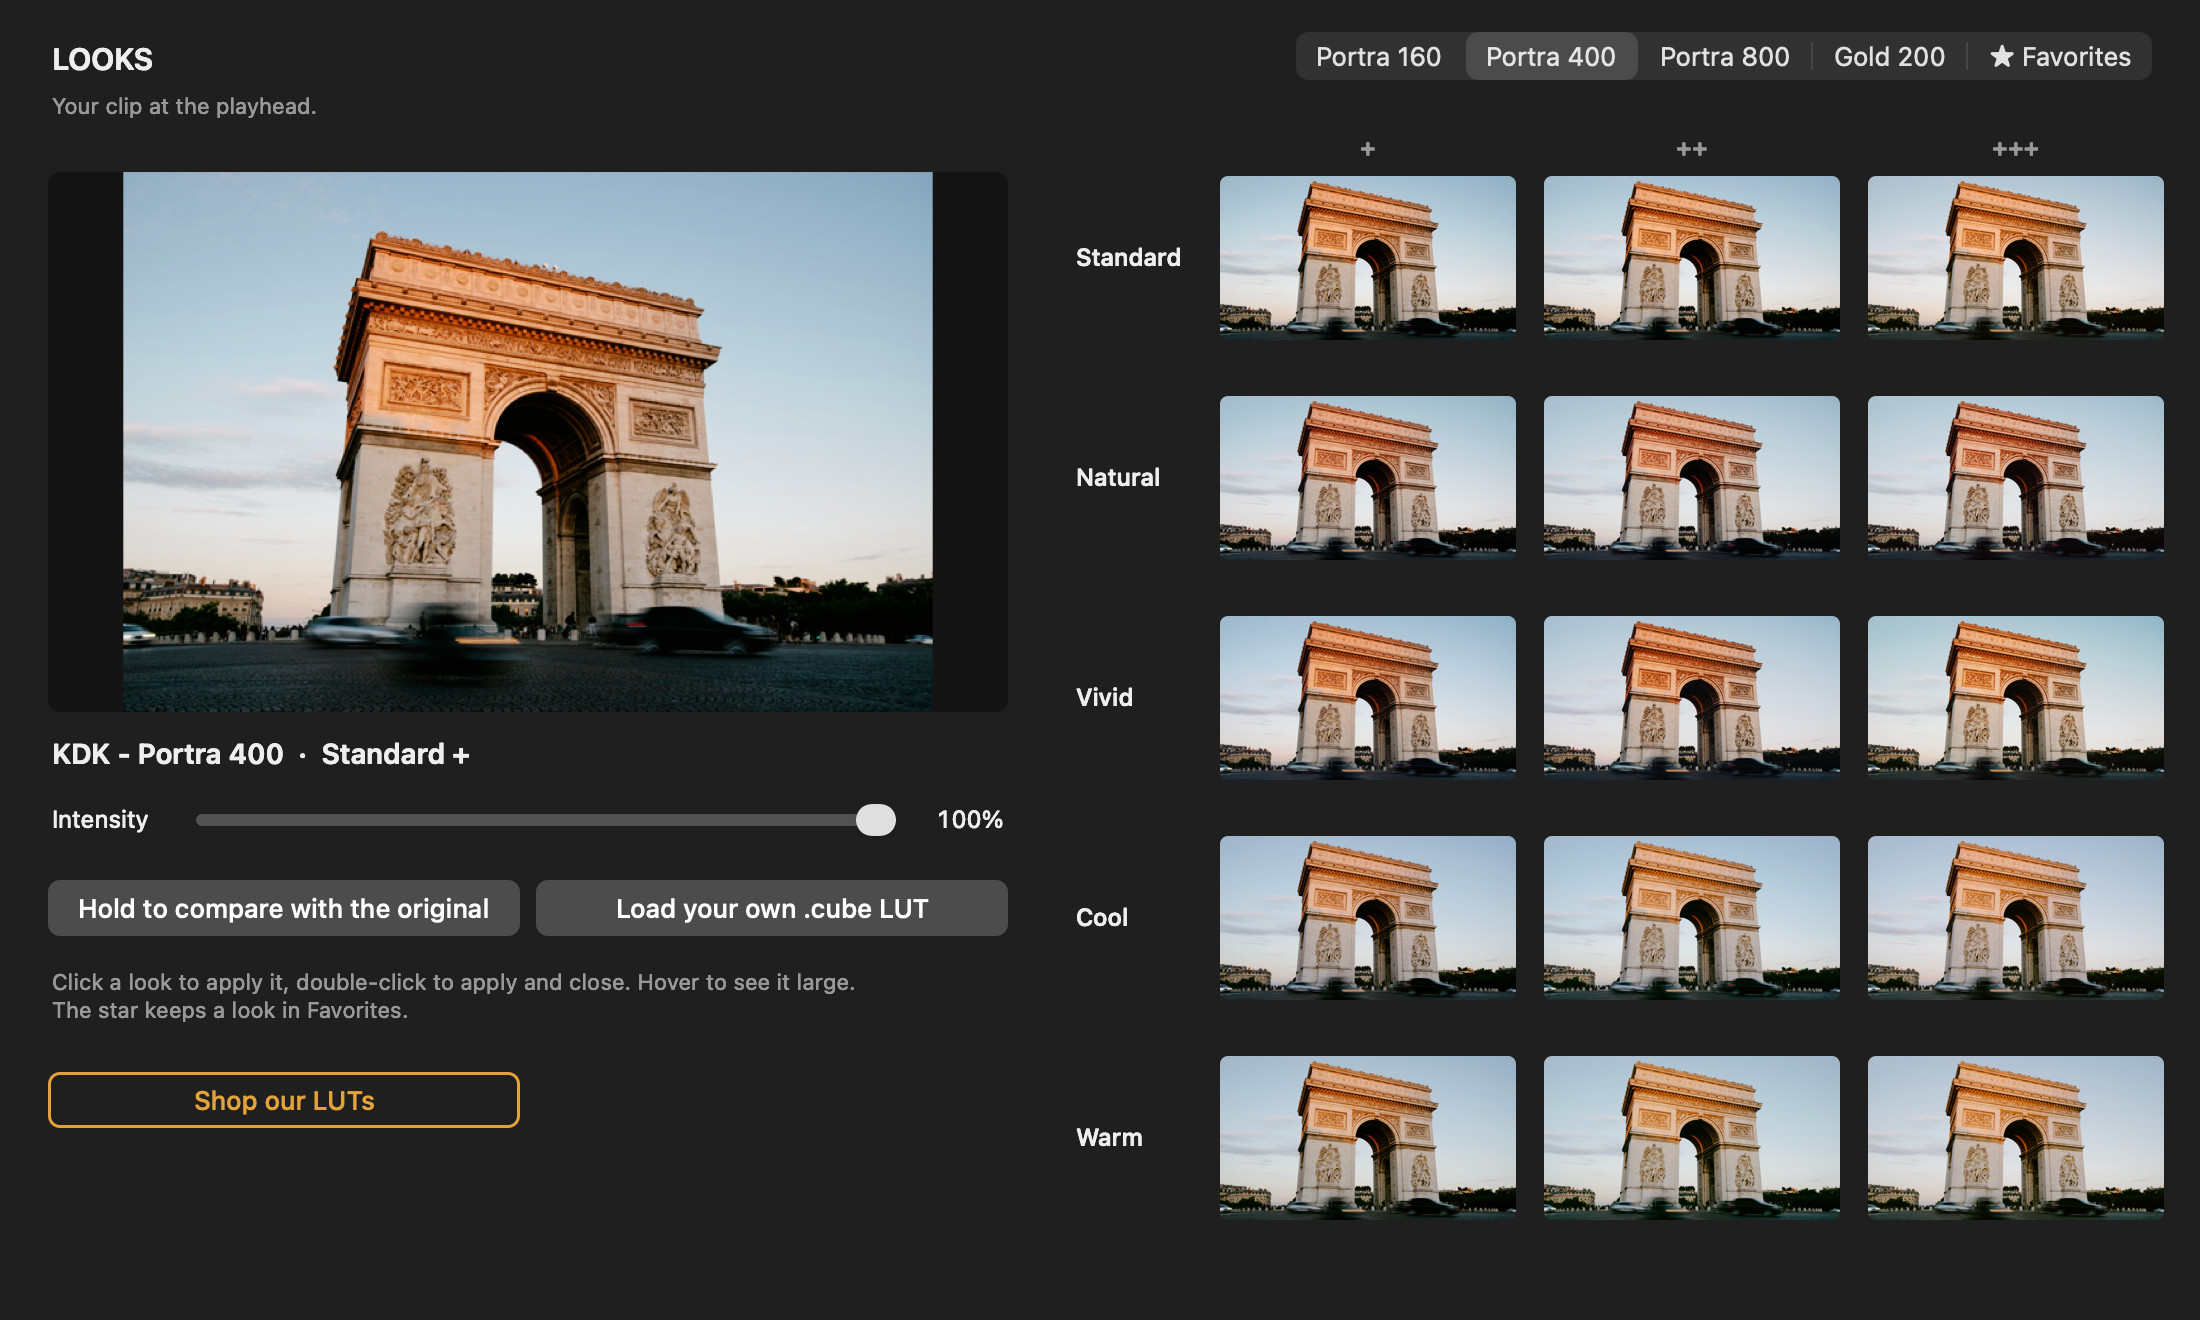Image resolution: width=2200 pixels, height=1320 pixels.
Task: Click the Warm row label
Action: (1109, 1137)
